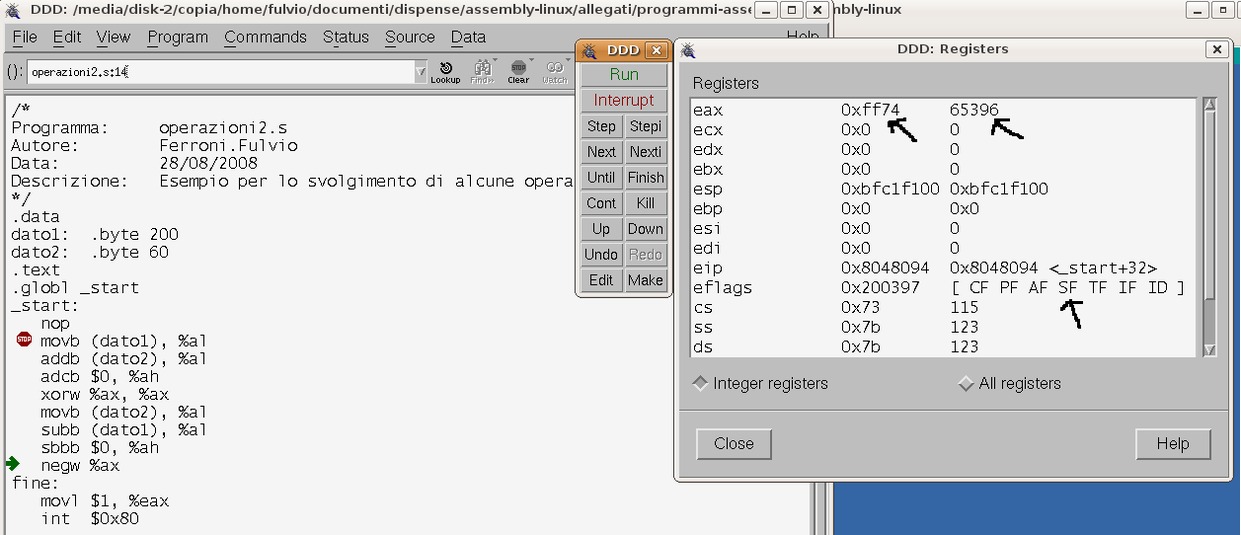The image size is (1241, 535).
Task: Click the argument input field with operazioni2.s:14
Action: pos(220,72)
